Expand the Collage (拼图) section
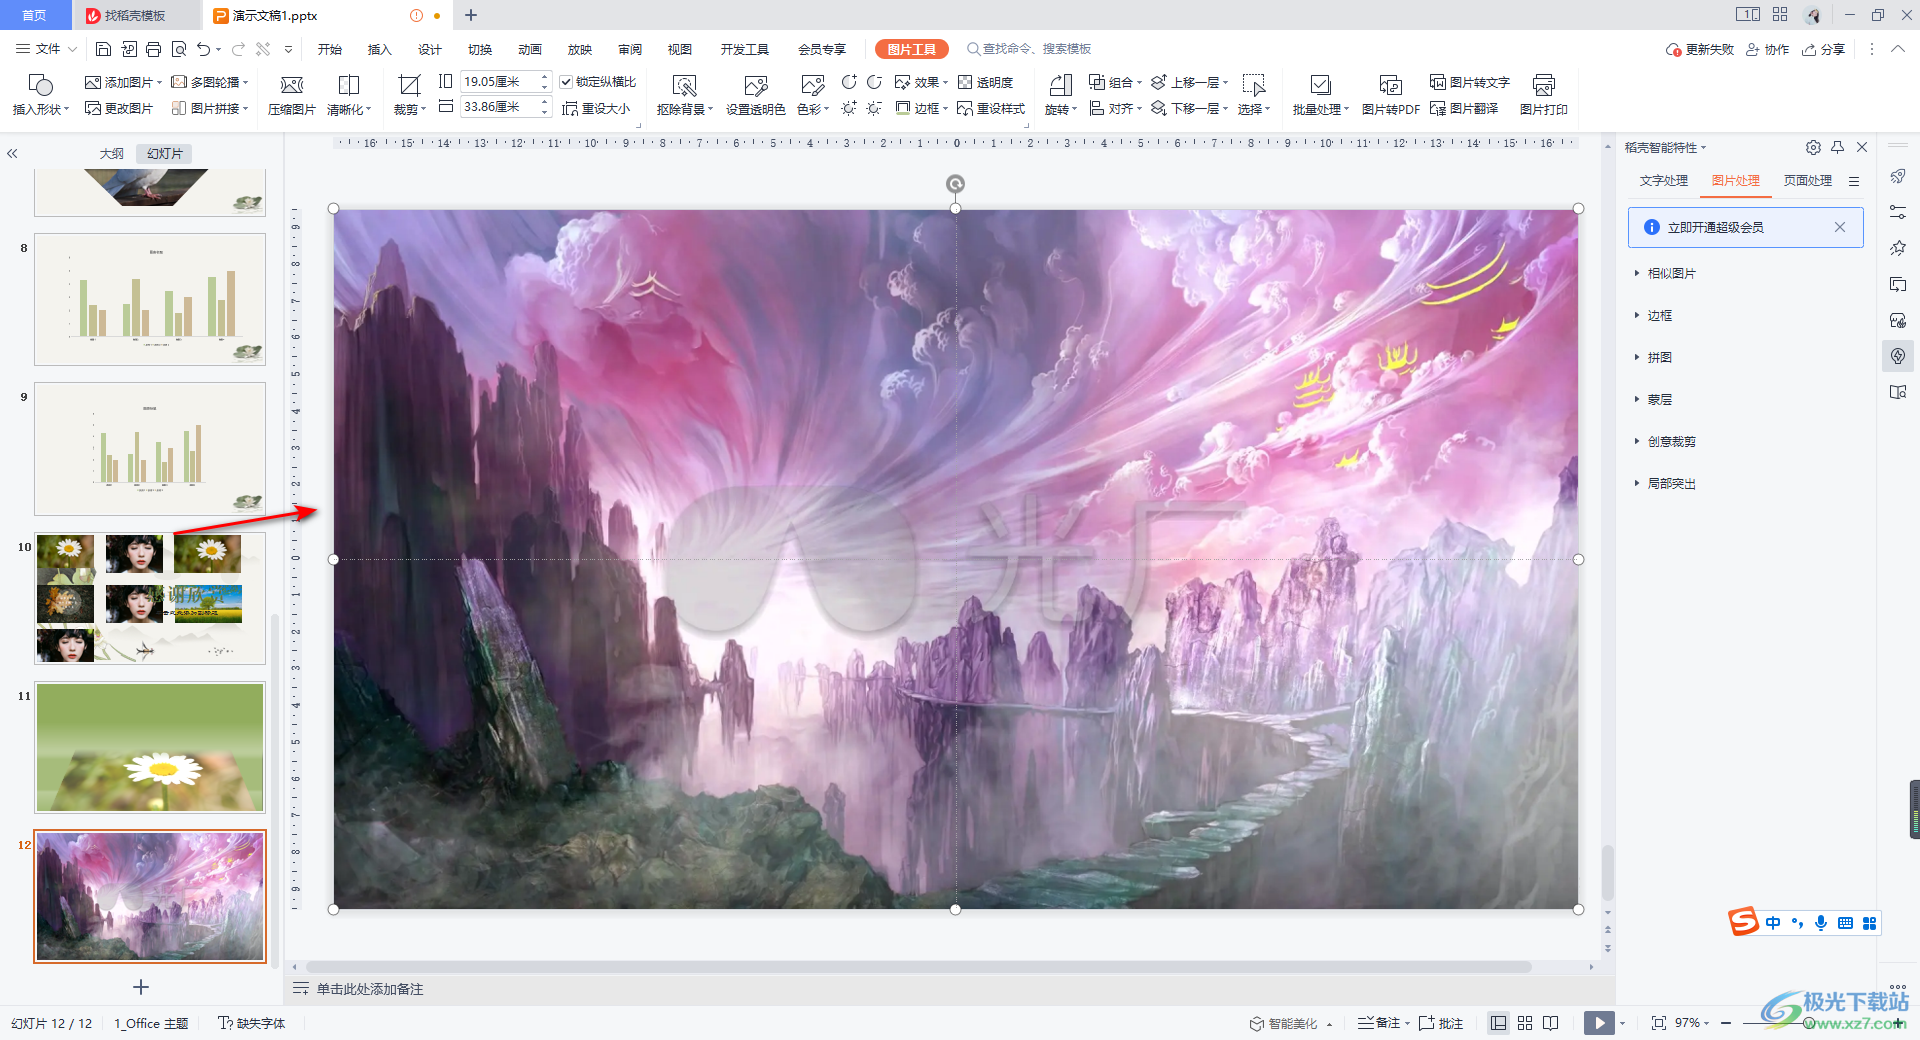Screen dimensions: 1920x1040 pos(1654,357)
